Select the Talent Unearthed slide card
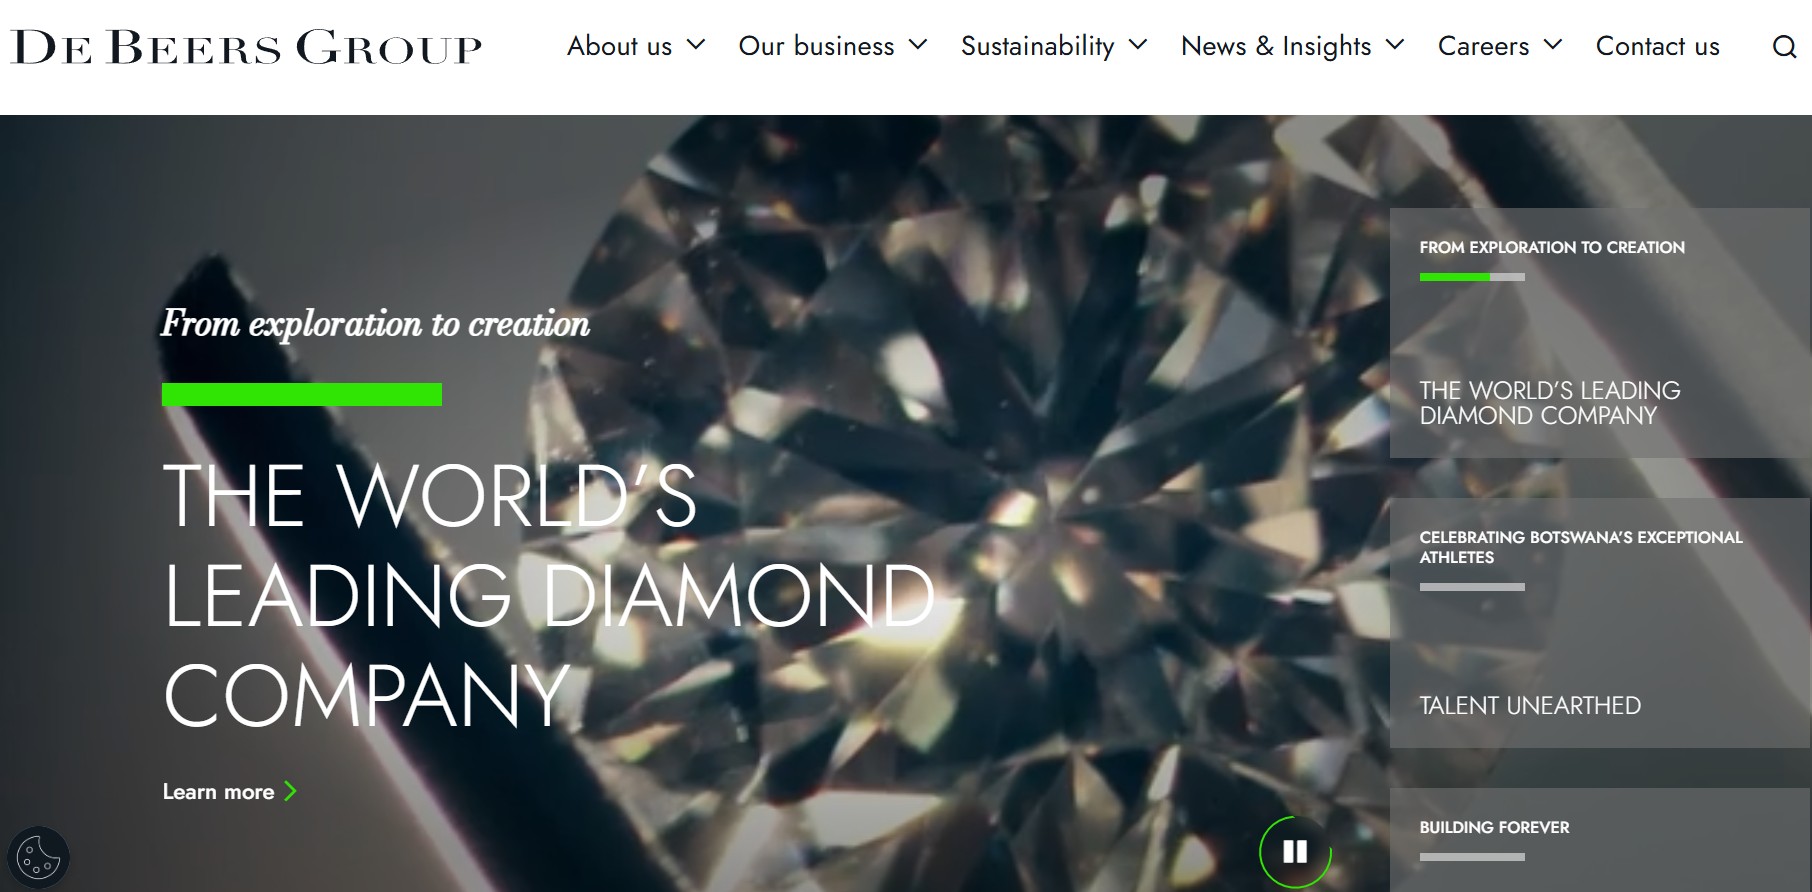The height and width of the screenshot is (892, 1812). coord(1600,623)
